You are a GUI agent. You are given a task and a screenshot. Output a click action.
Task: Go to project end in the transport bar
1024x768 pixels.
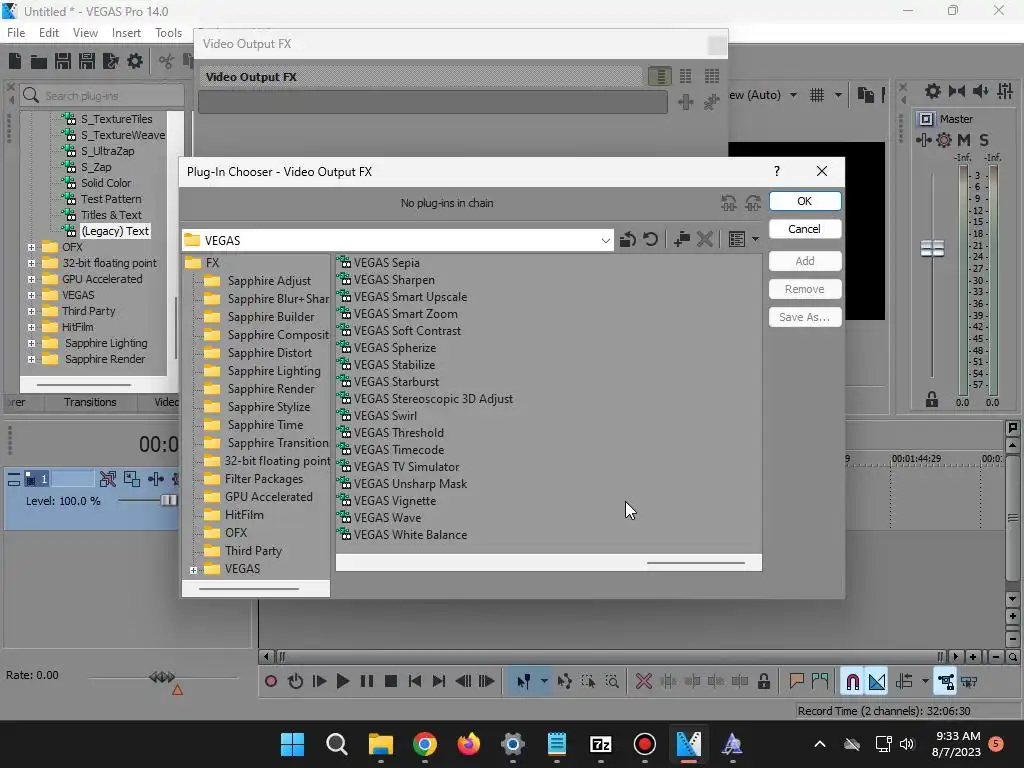[x=439, y=682]
